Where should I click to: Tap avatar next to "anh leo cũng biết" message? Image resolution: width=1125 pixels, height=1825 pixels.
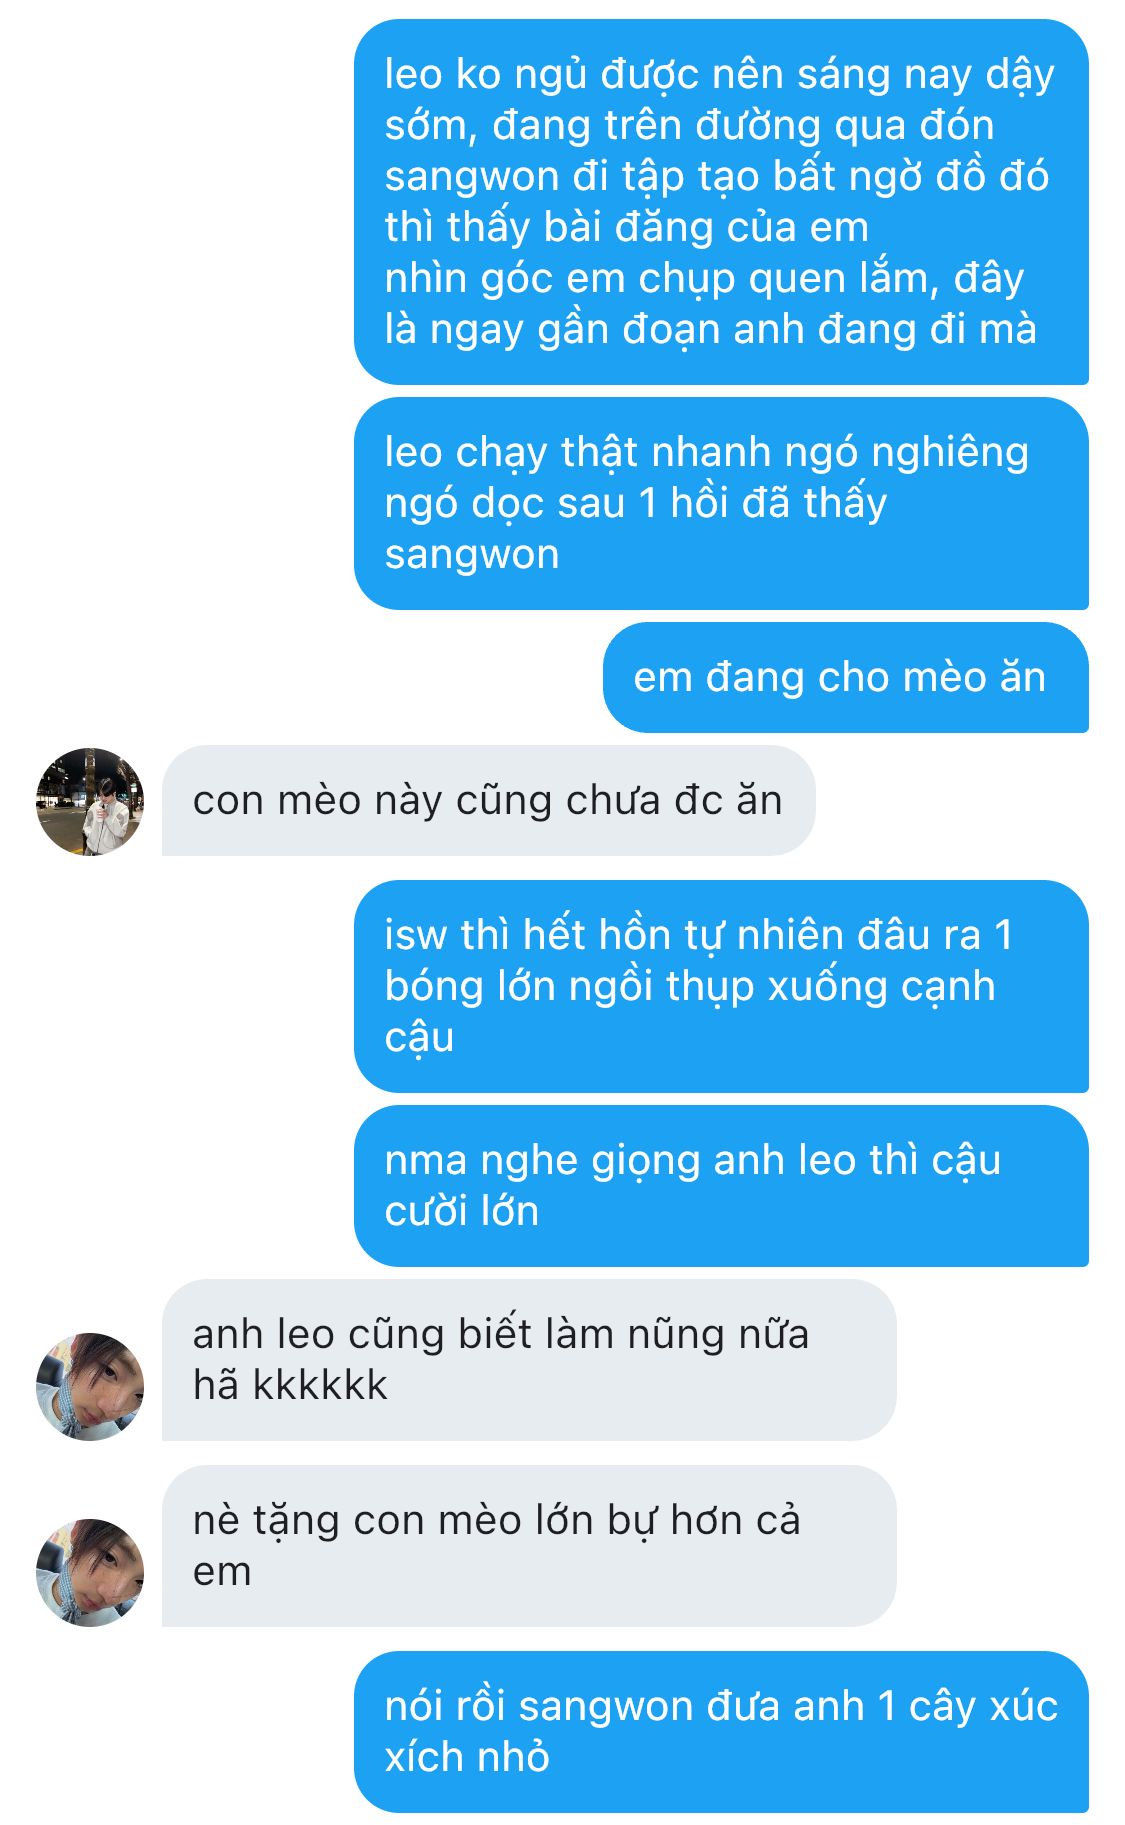[x=90, y=1386]
